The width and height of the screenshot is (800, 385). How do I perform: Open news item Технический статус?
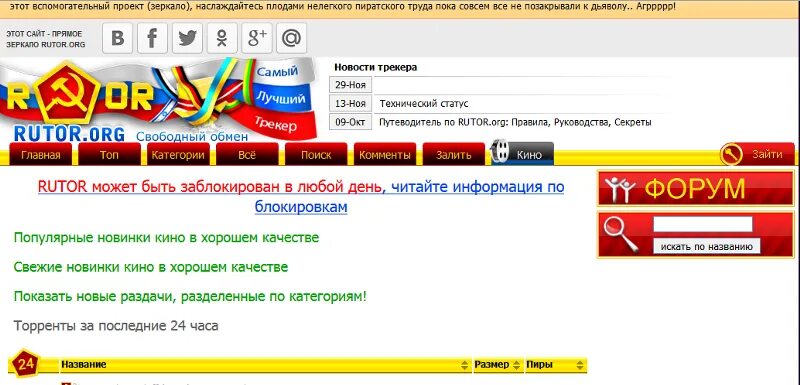point(424,104)
